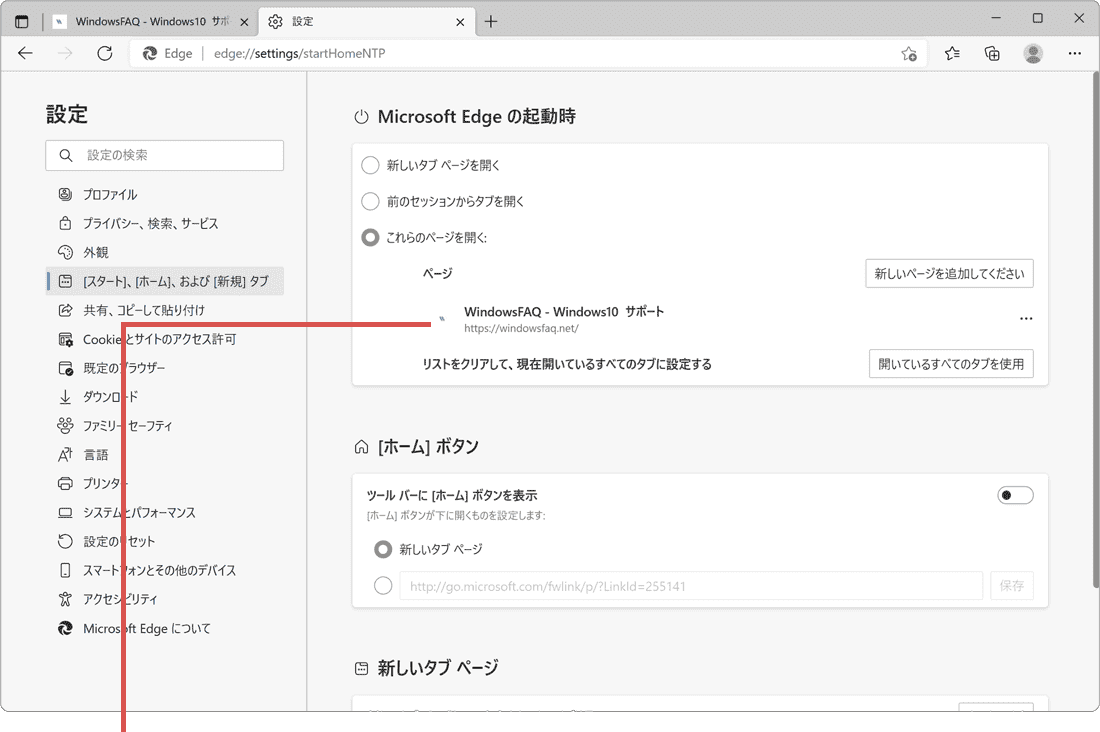
Task: Select 新しいタブ ページを開く radio button
Action: tap(370, 165)
